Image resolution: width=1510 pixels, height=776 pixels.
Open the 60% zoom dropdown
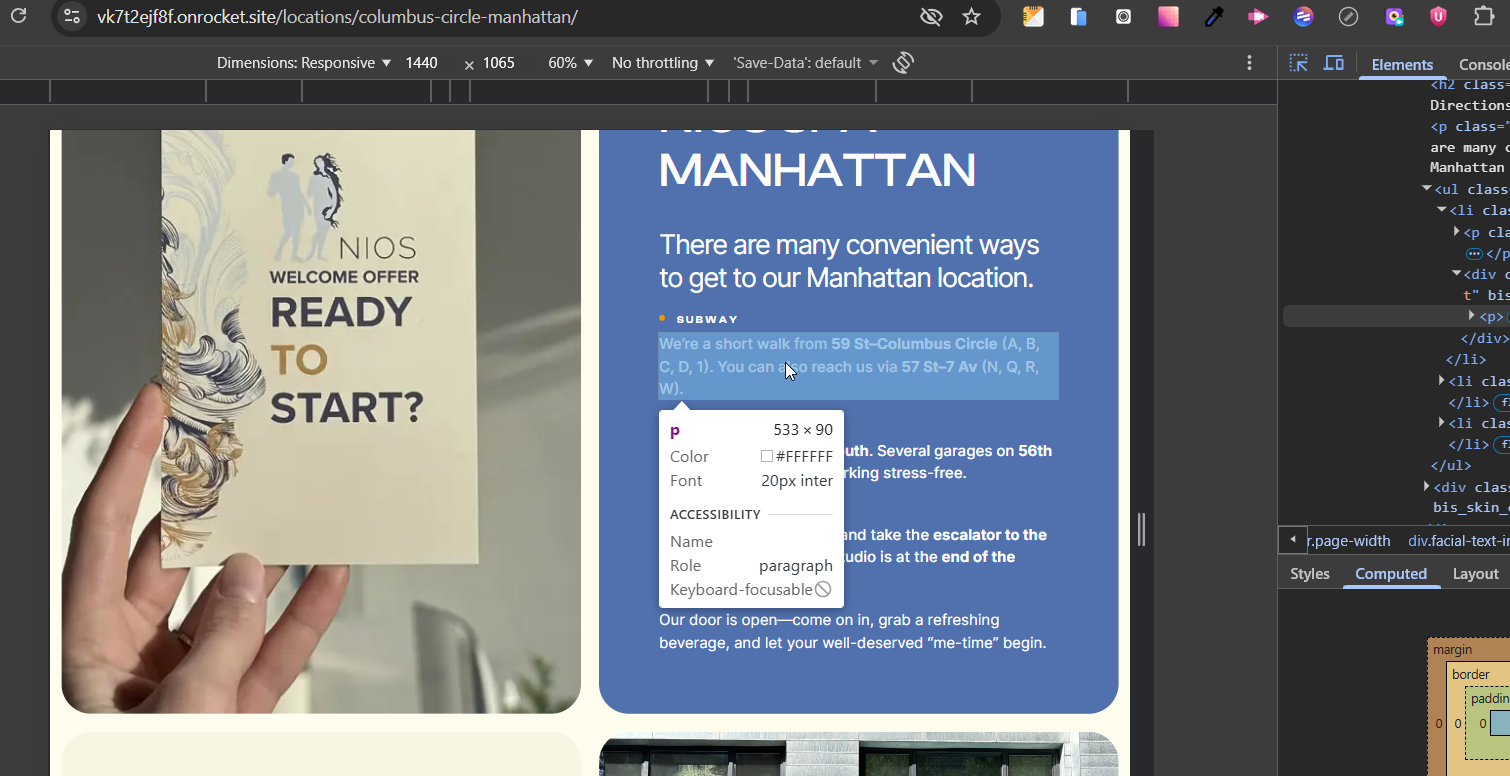(571, 63)
